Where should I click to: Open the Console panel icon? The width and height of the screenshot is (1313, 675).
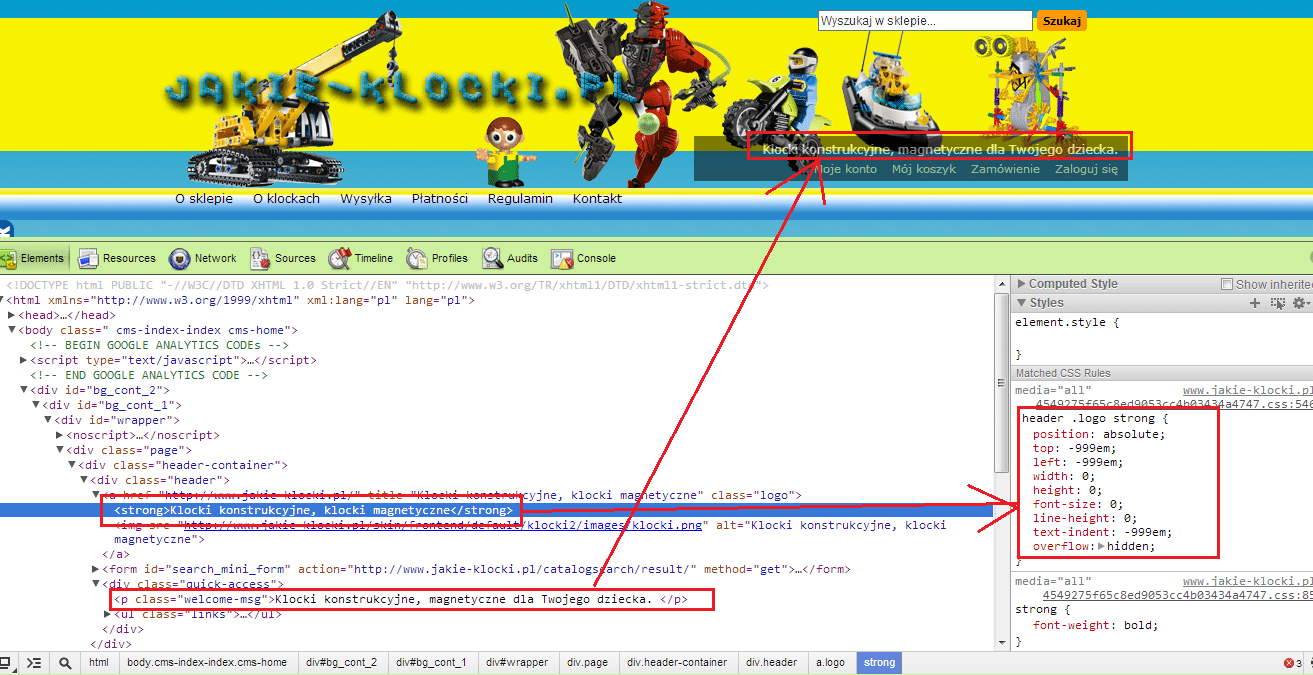[x=564, y=259]
